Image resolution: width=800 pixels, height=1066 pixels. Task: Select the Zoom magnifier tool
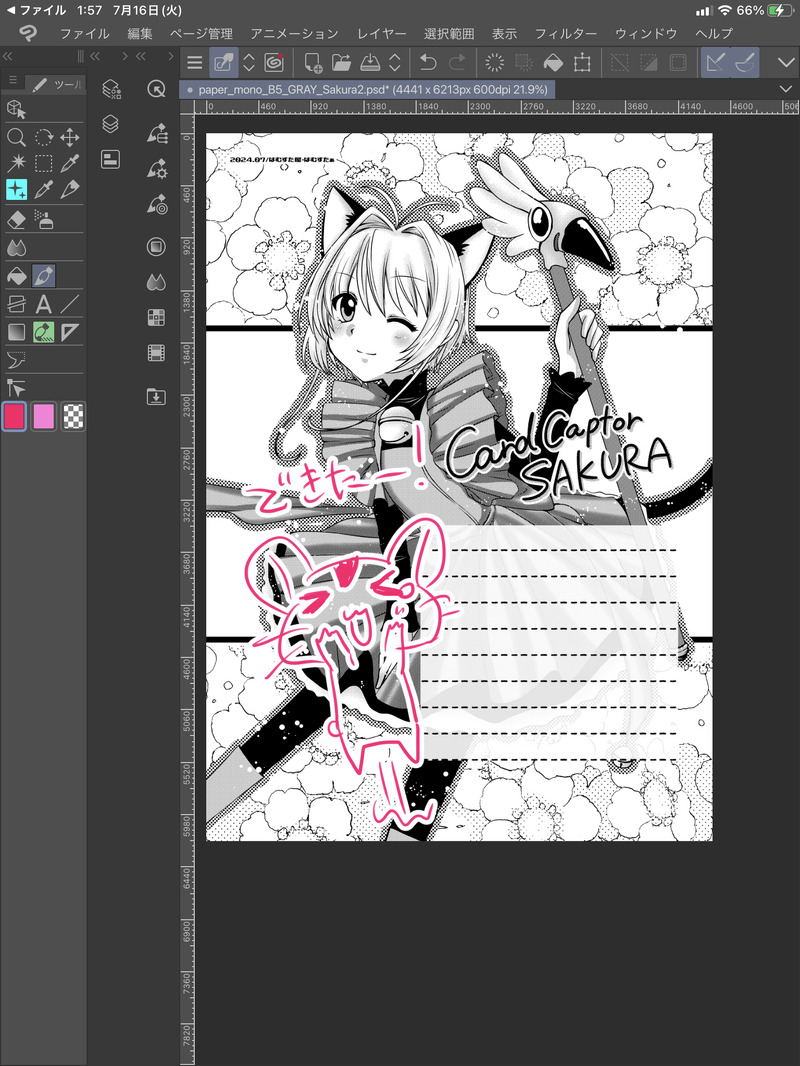pyautogui.click(x=16, y=137)
